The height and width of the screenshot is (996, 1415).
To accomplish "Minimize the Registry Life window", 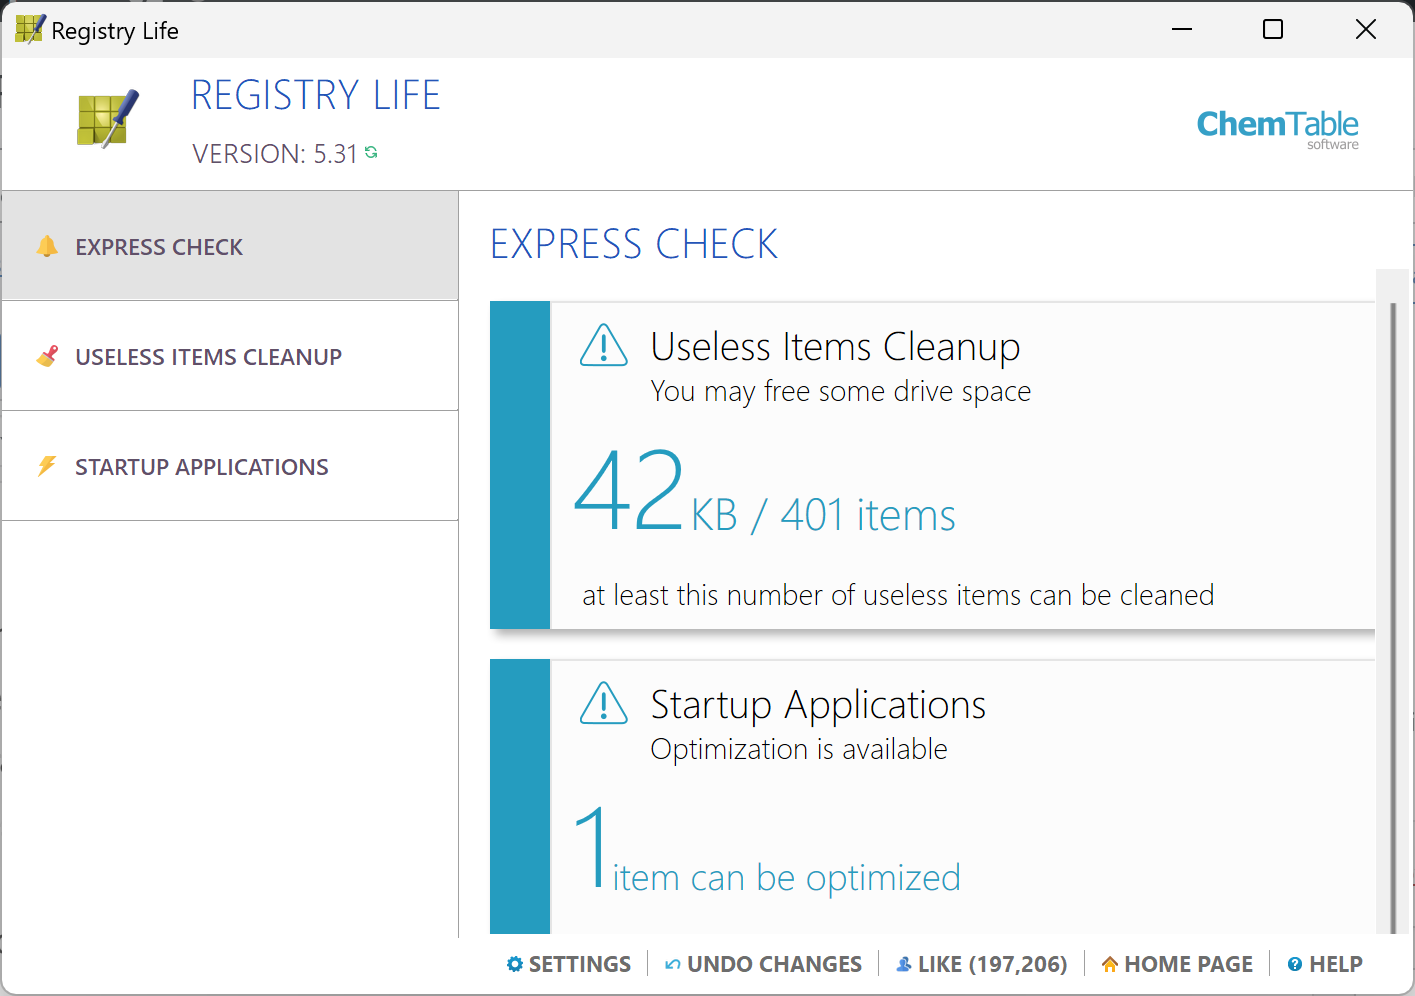I will pos(1182,30).
